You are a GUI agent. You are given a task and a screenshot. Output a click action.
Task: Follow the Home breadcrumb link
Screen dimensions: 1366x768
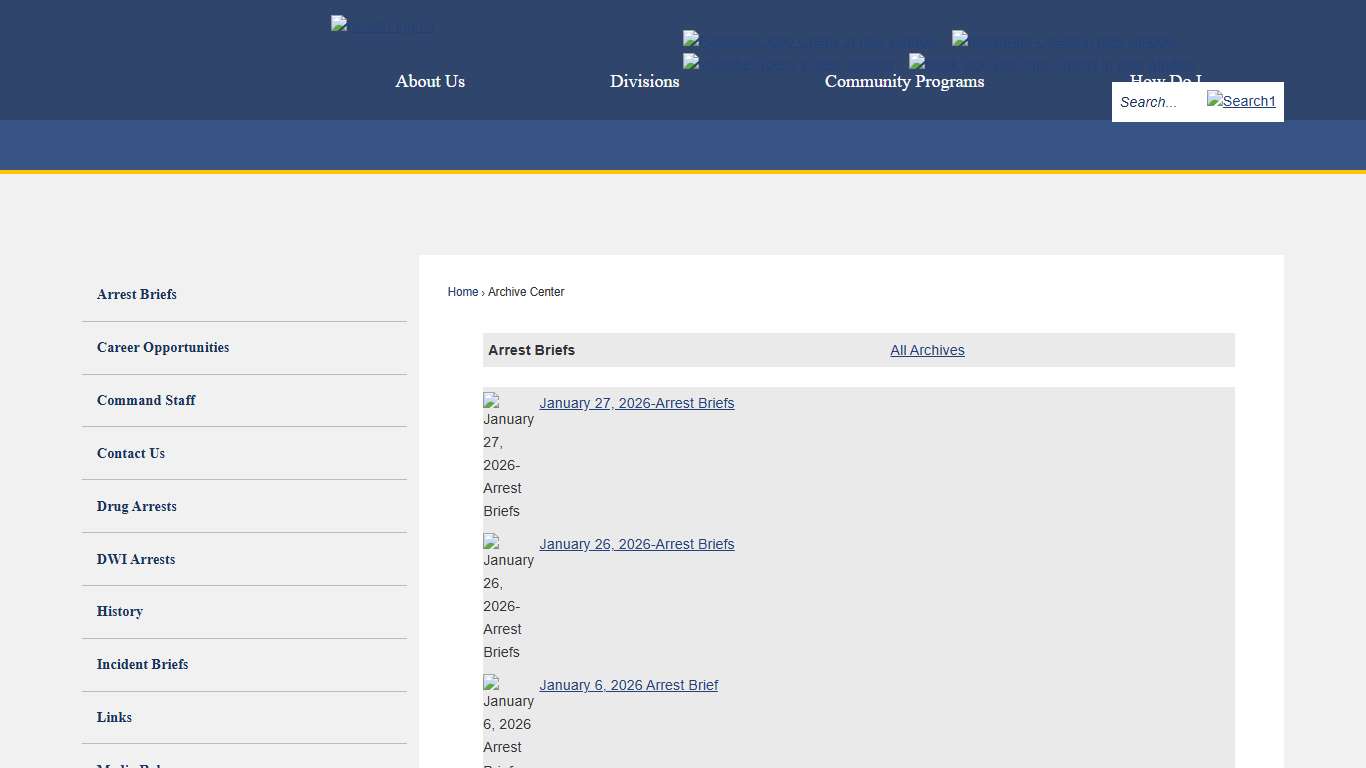coord(462,291)
